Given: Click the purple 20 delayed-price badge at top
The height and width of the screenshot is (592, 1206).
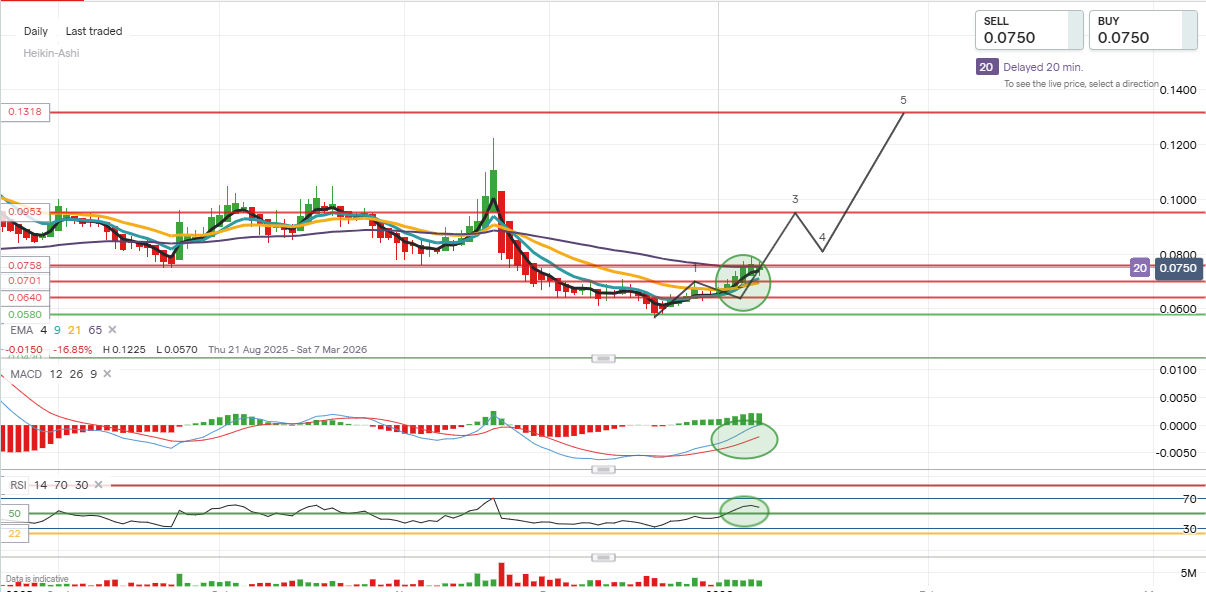Looking at the screenshot, I should coord(986,67).
